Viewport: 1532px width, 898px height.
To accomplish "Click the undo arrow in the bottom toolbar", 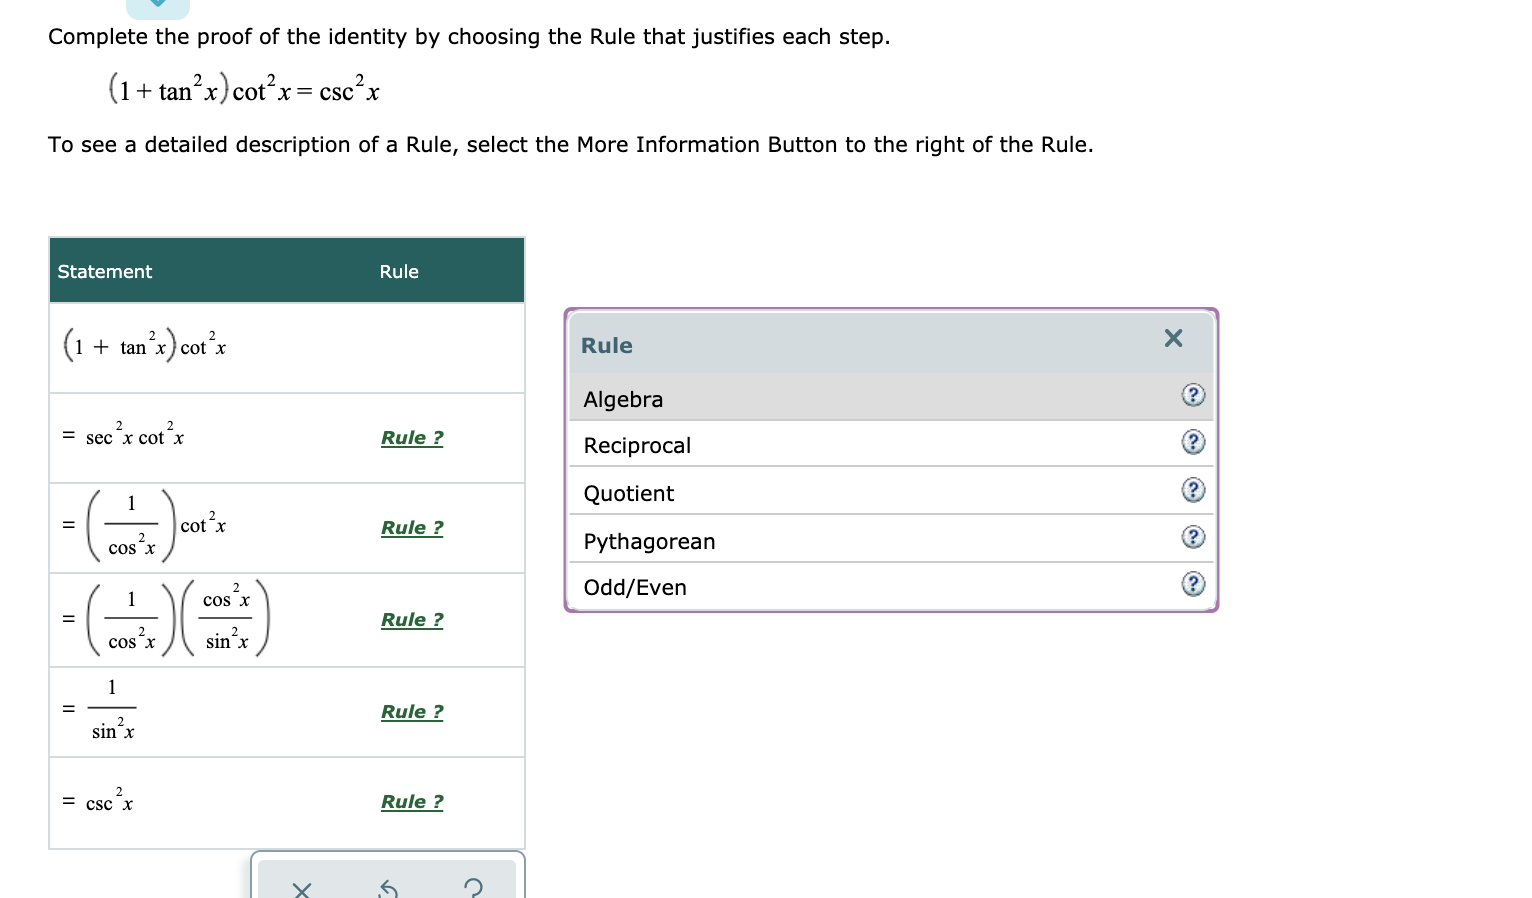I will [388, 889].
